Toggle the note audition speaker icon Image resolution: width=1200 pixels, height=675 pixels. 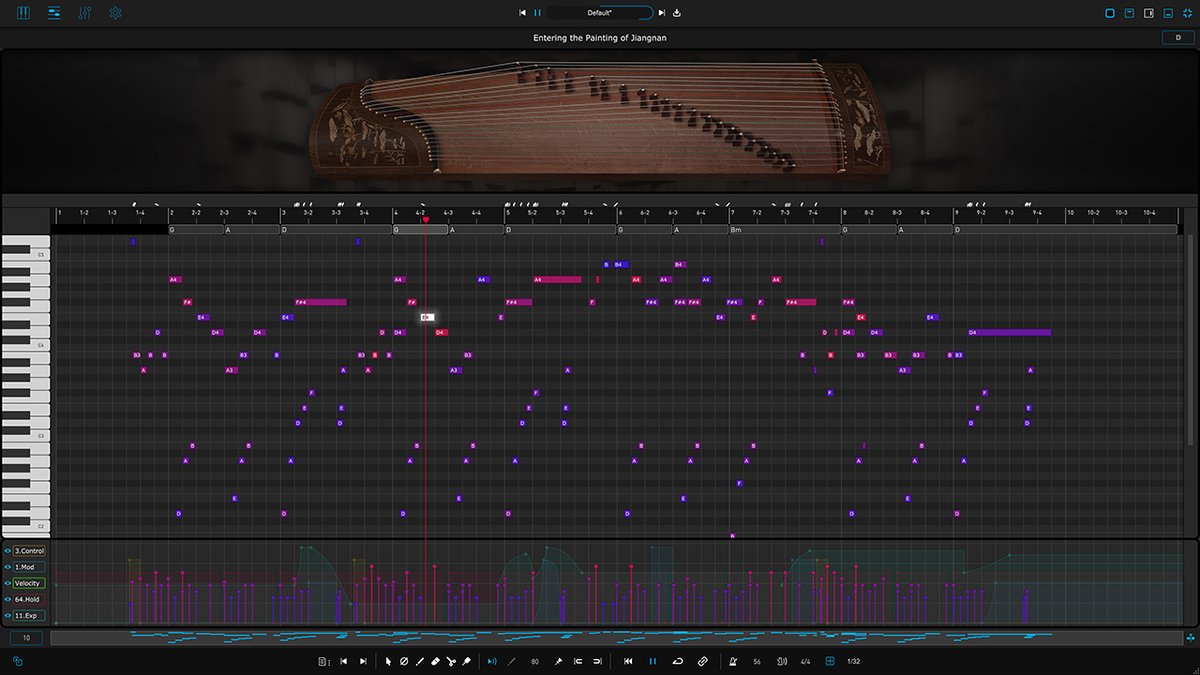coord(491,661)
